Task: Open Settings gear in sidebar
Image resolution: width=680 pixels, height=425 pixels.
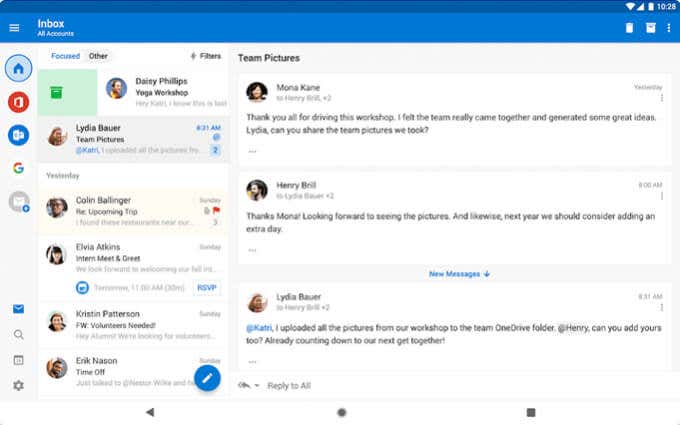Action: click(18, 385)
